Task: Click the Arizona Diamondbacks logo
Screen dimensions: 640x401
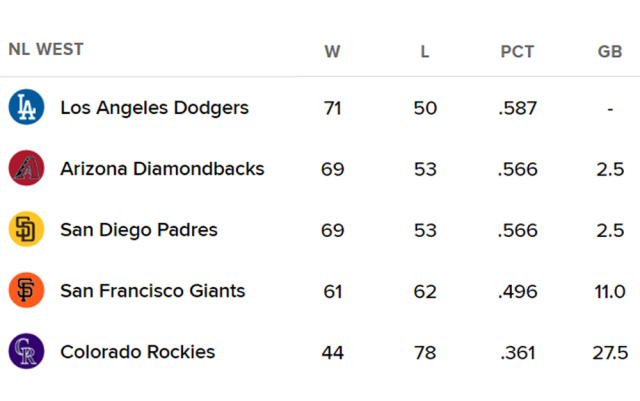Action: (x=26, y=169)
